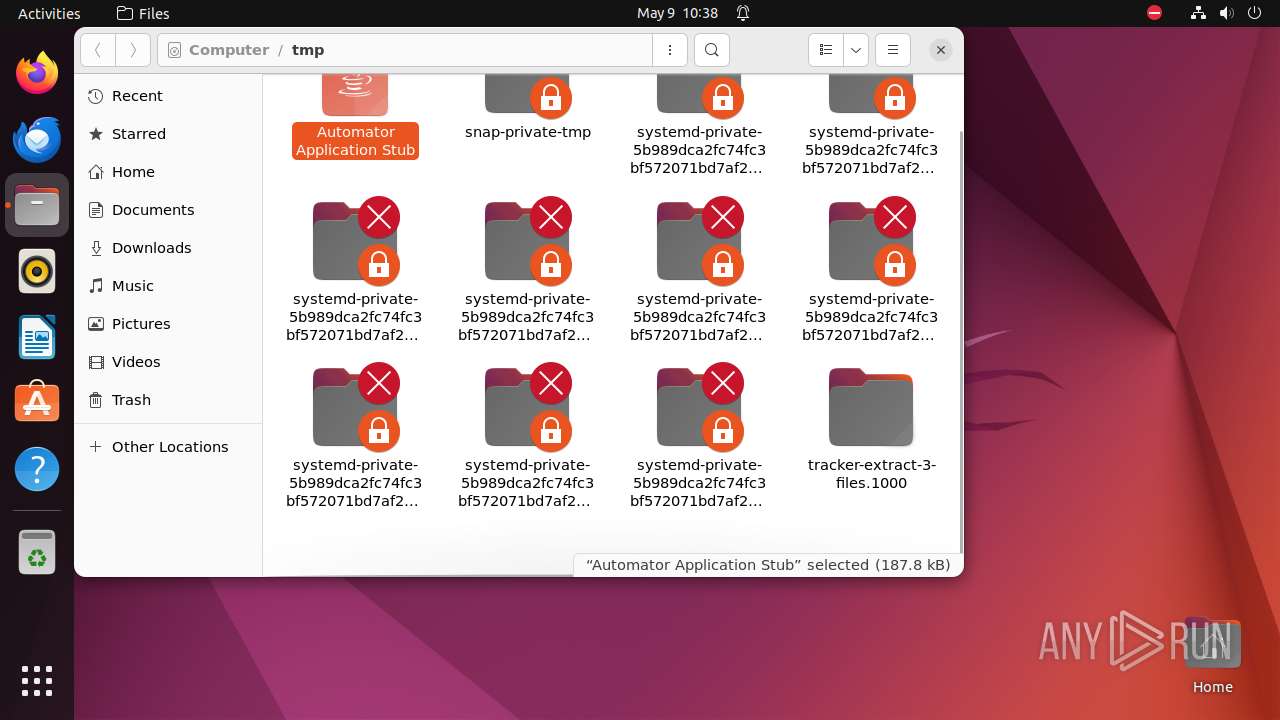Screen dimensions: 1280x720
Task: Open Thunderbird Mail from the dock
Action: [37, 139]
